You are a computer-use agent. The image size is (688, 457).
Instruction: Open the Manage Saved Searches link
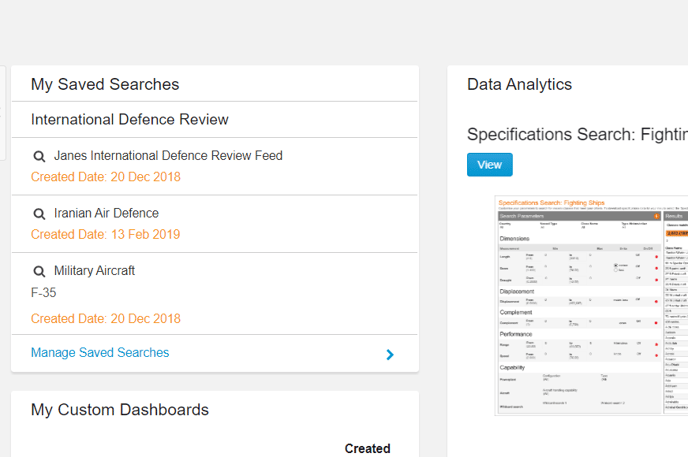(100, 353)
